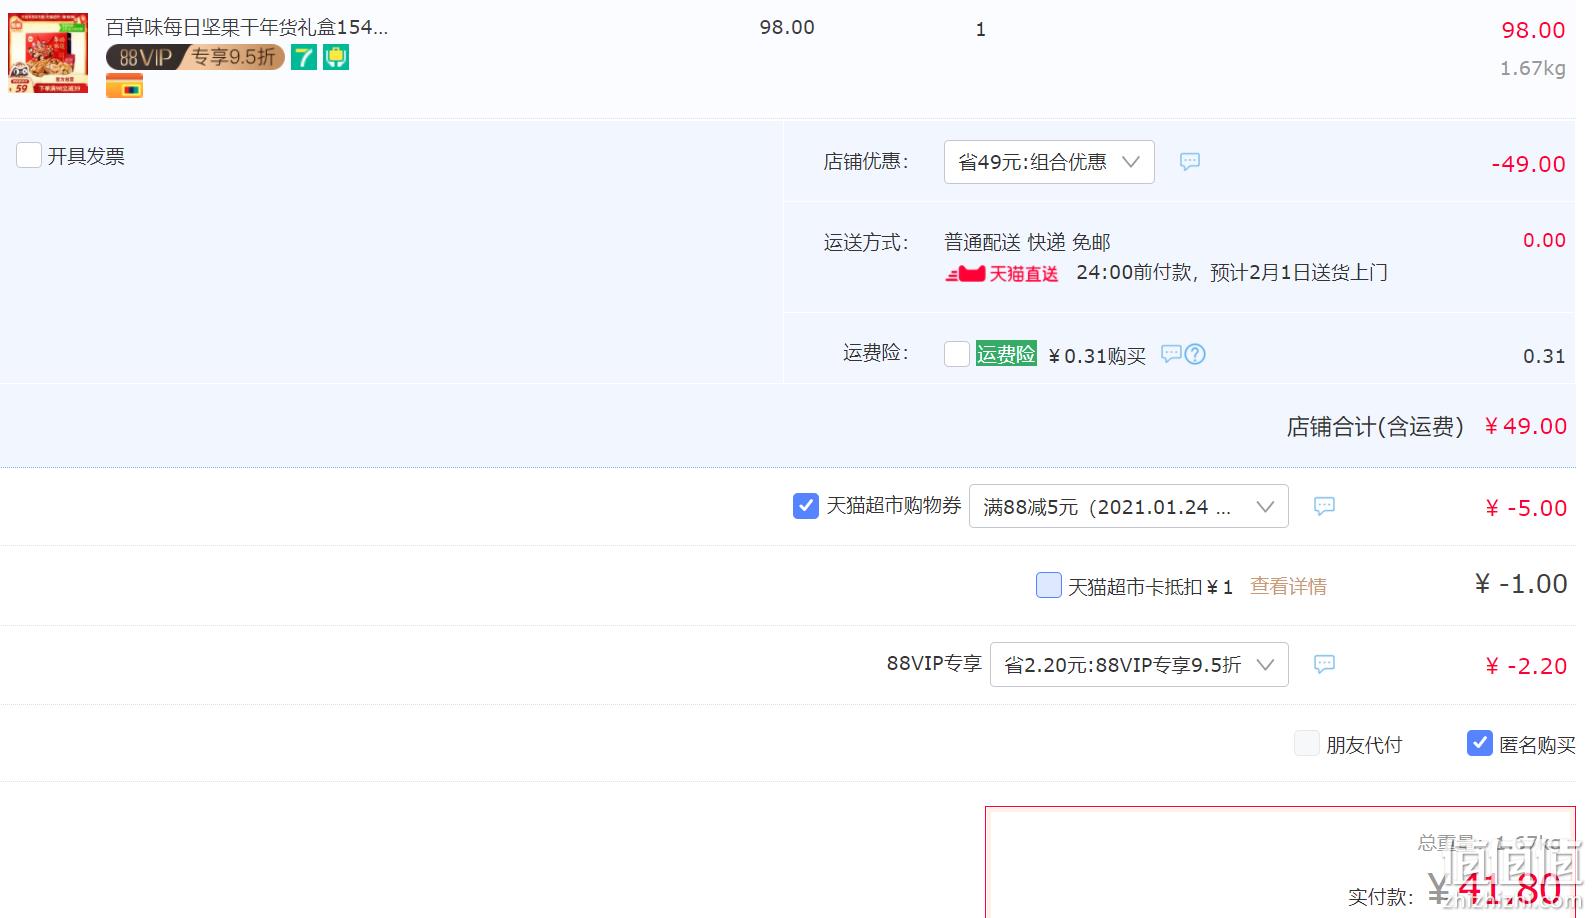Click the ¥-1.00 card deduction amount
Image resolution: width=1592 pixels, height=918 pixels.
(x=1521, y=584)
